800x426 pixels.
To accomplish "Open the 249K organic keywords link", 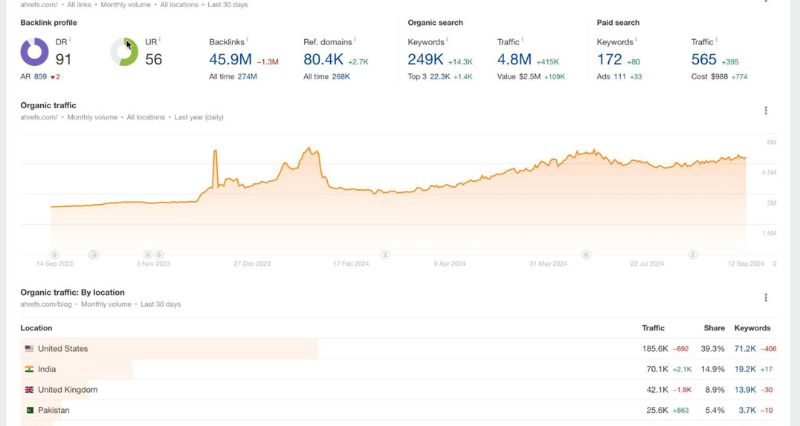I will pyautogui.click(x=426, y=59).
